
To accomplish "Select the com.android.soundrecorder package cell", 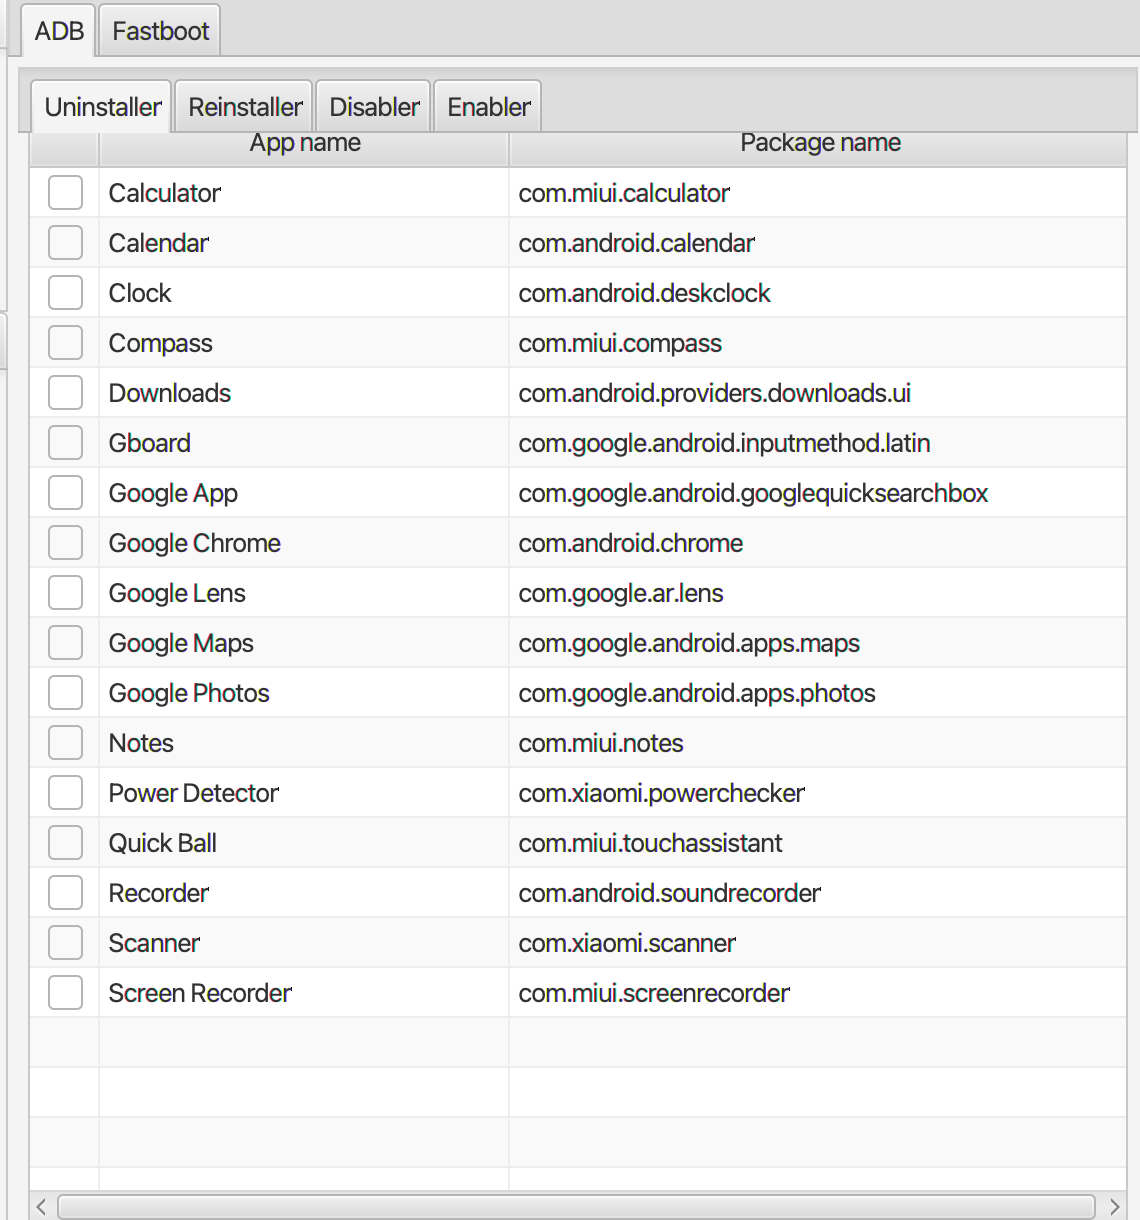I will 818,892.
